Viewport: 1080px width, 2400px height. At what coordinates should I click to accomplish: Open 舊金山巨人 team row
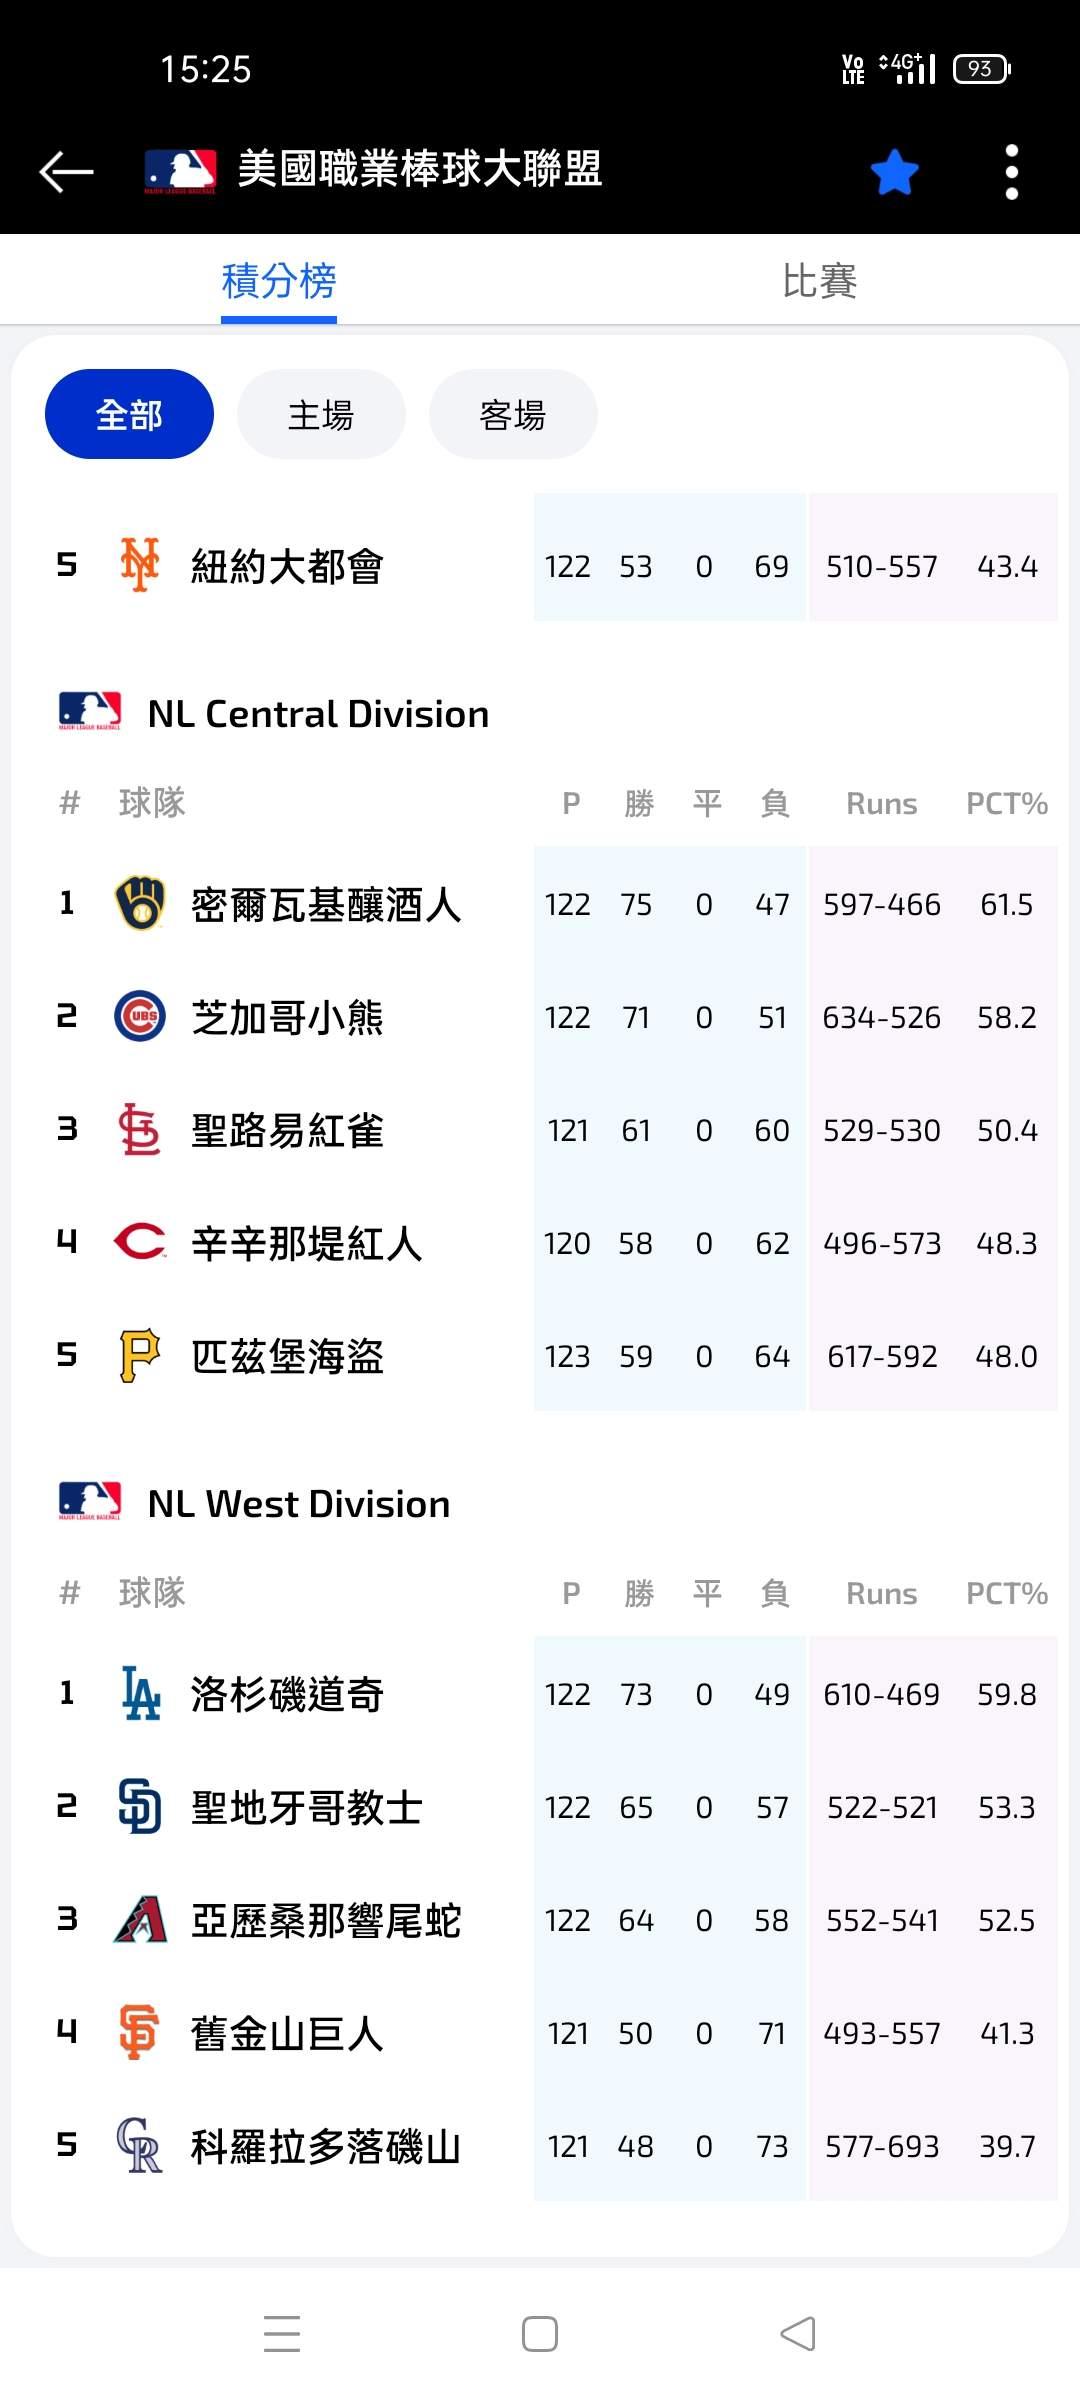click(x=540, y=2032)
